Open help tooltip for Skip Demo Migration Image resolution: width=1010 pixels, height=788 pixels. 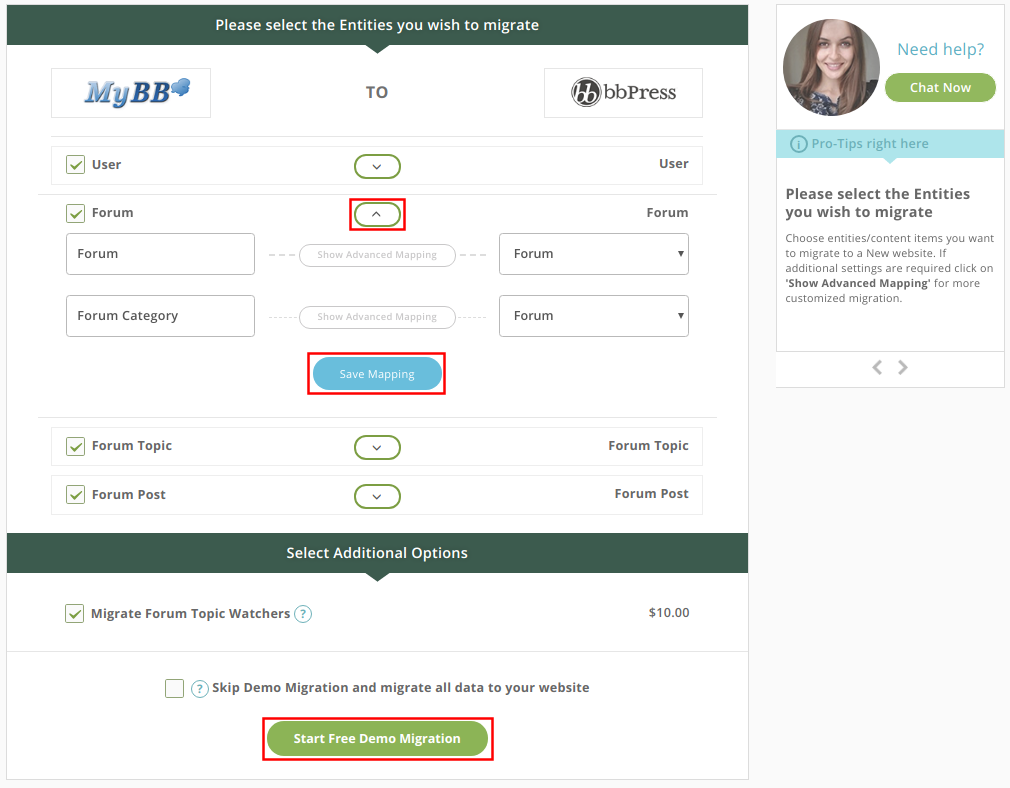[200, 689]
